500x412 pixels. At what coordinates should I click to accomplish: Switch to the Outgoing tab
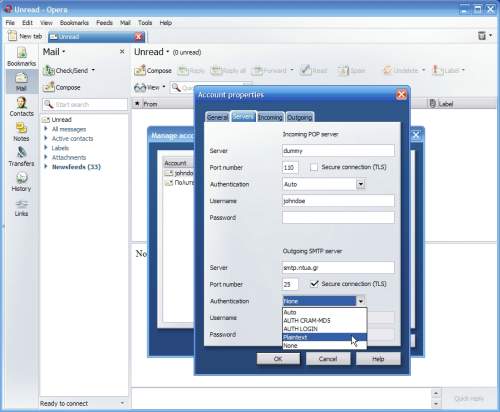[300, 117]
